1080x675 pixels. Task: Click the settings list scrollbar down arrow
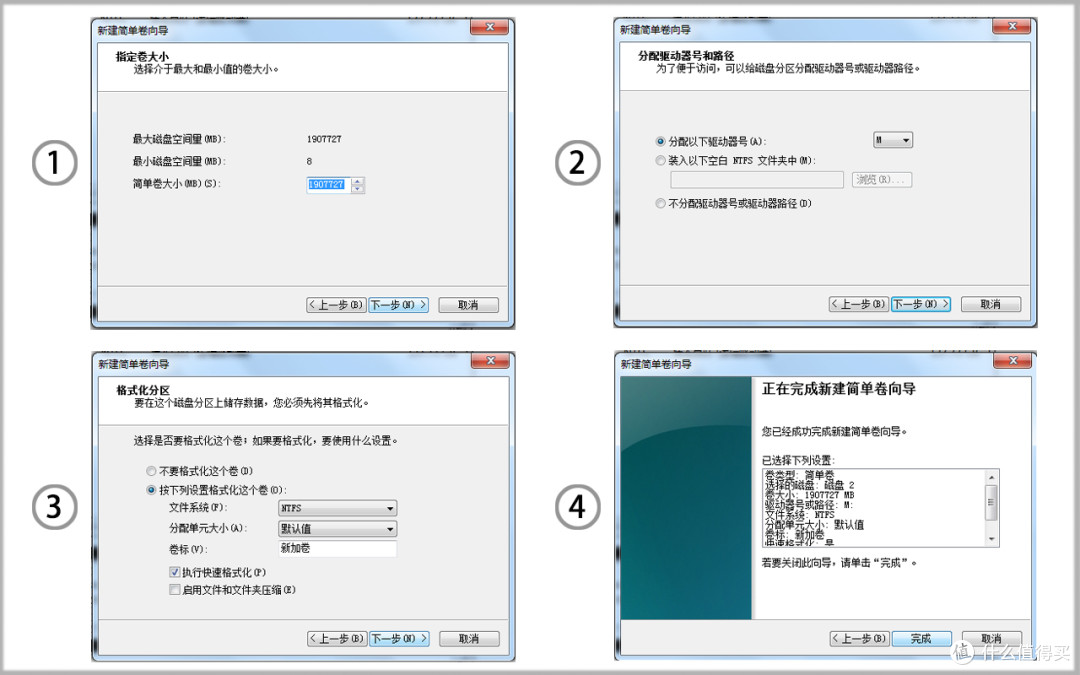pyautogui.click(x=992, y=539)
